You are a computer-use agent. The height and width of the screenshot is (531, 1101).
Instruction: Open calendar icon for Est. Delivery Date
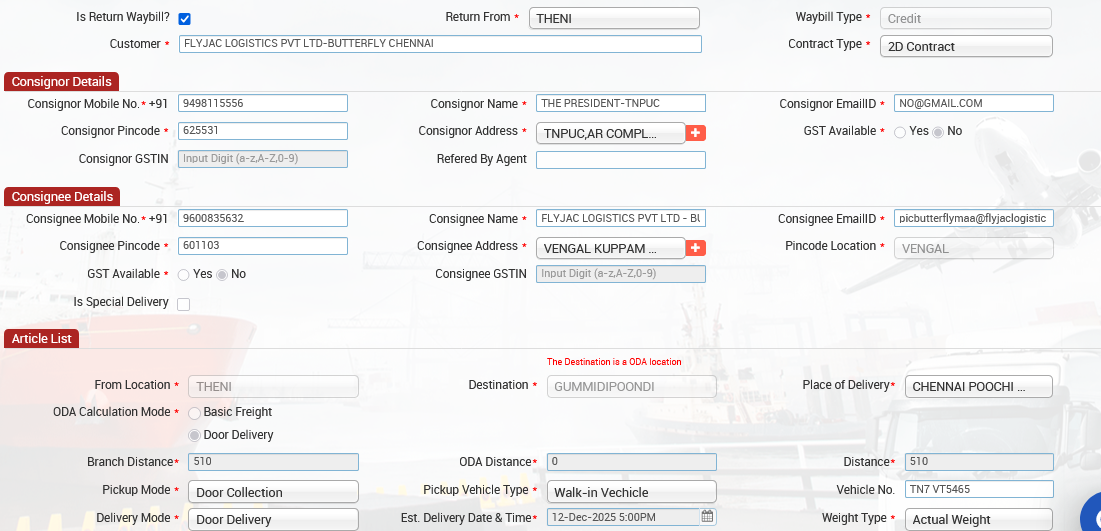(707, 517)
